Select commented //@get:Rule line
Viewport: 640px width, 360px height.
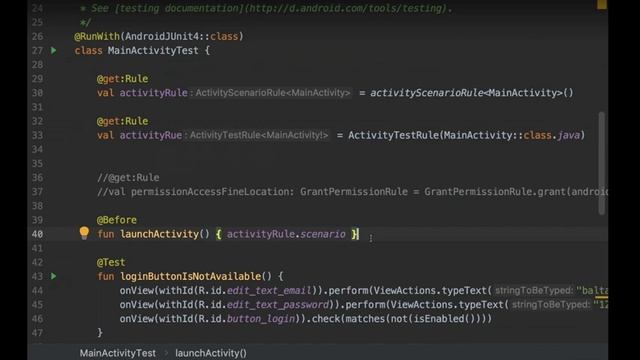128,178
